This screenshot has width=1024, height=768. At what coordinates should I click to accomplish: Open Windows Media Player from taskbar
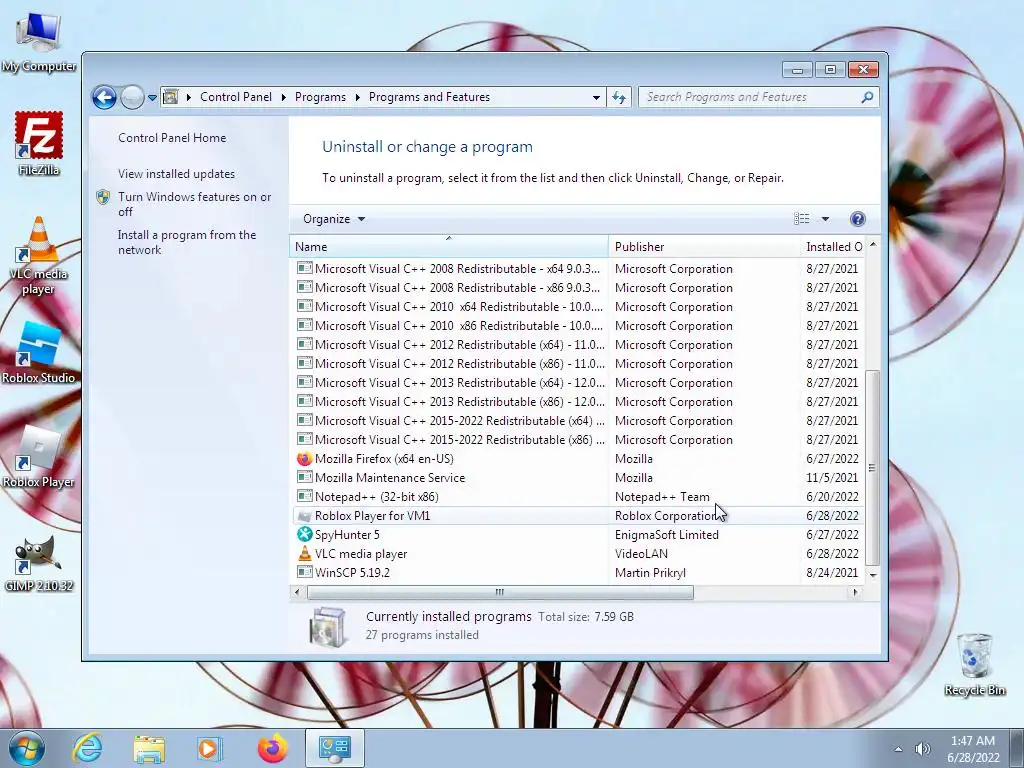(x=210, y=748)
